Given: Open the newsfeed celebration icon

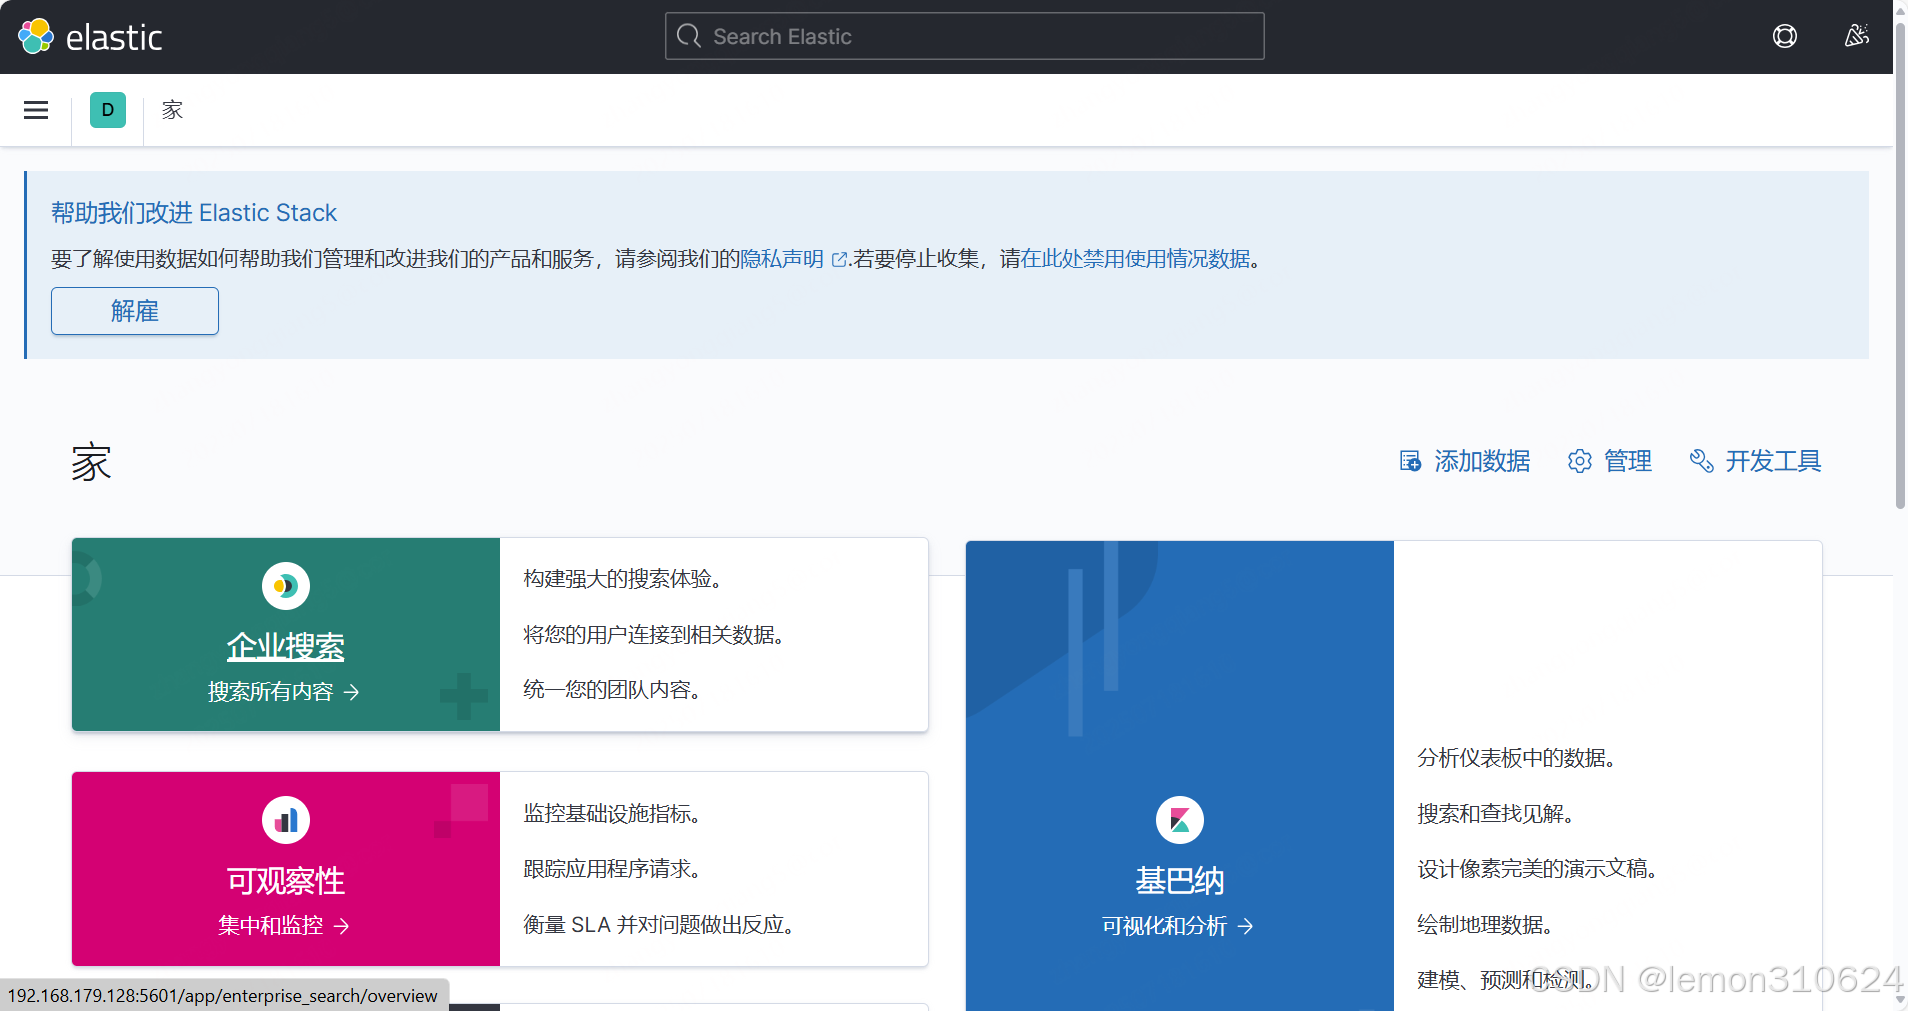Looking at the screenshot, I should [x=1857, y=37].
